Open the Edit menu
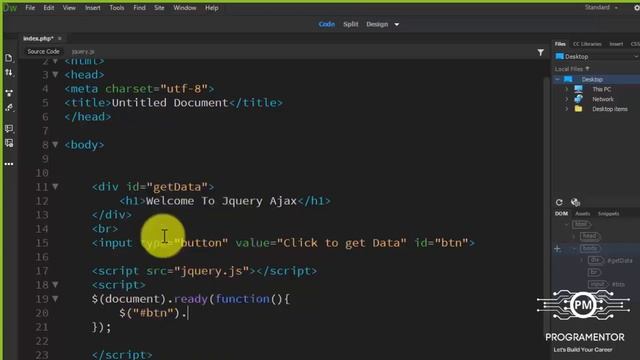Viewport: 640px width, 360px height. [49, 8]
